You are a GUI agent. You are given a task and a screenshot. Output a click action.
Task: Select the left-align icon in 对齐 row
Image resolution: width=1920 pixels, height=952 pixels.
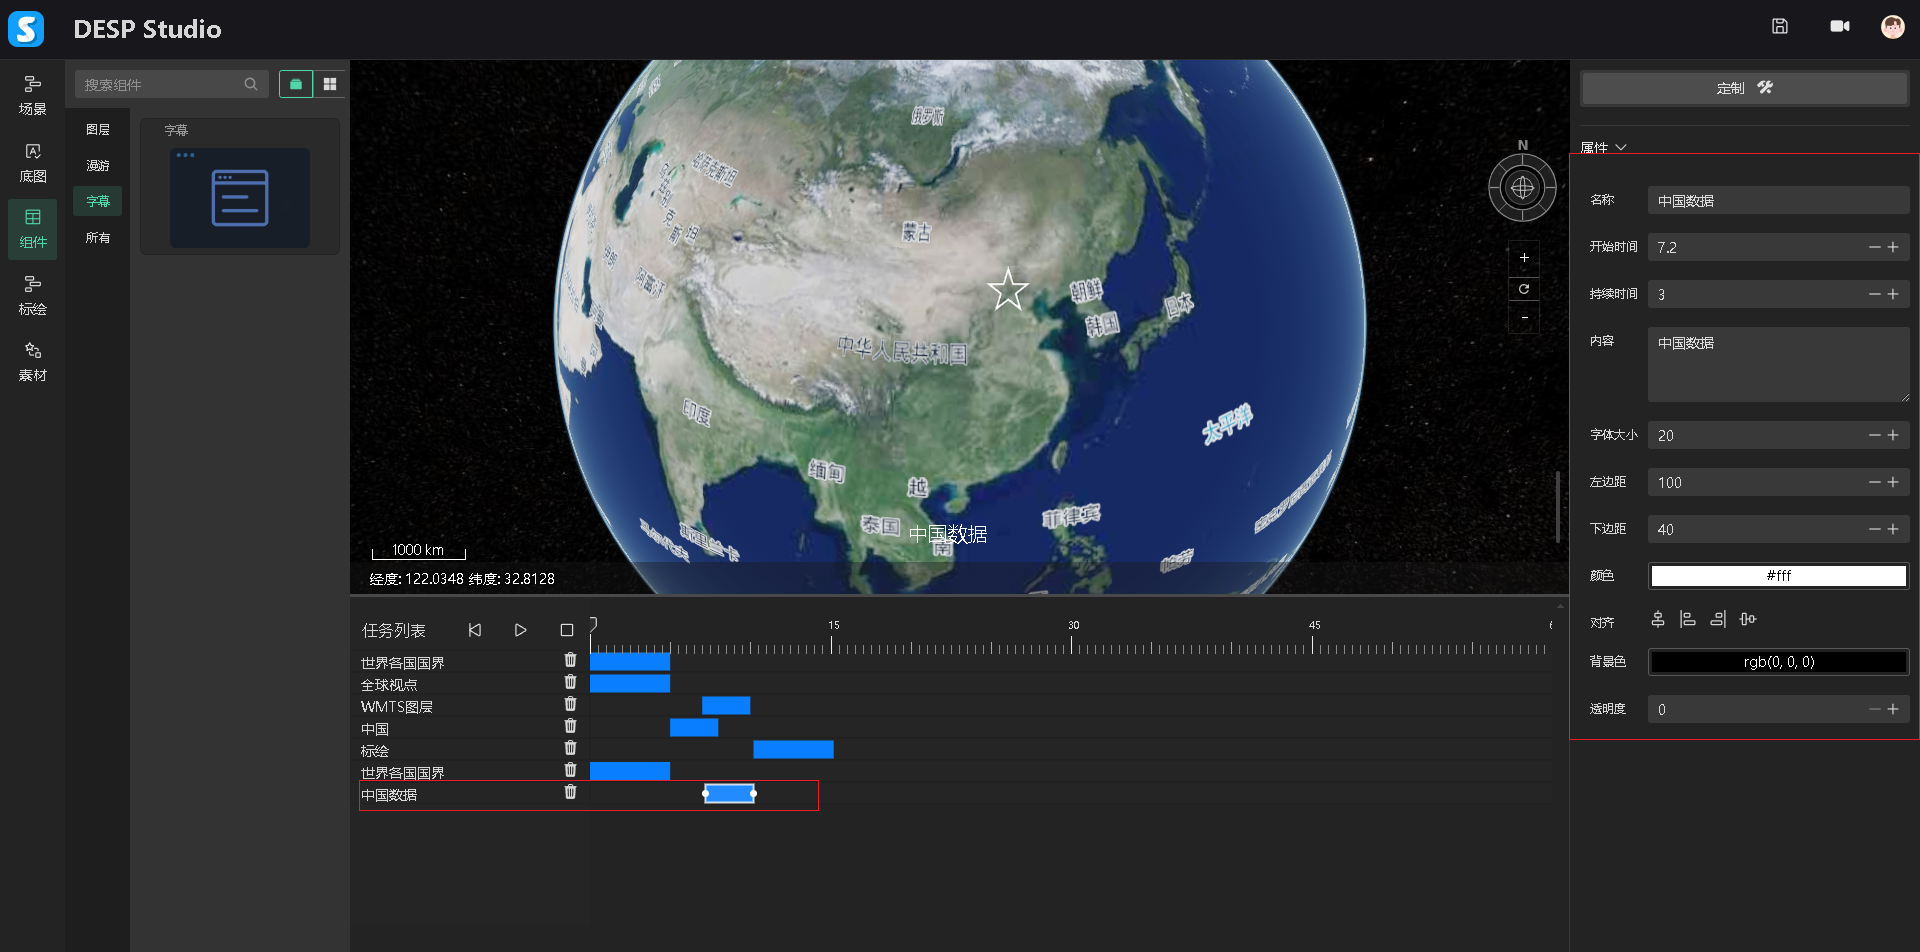1687,620
